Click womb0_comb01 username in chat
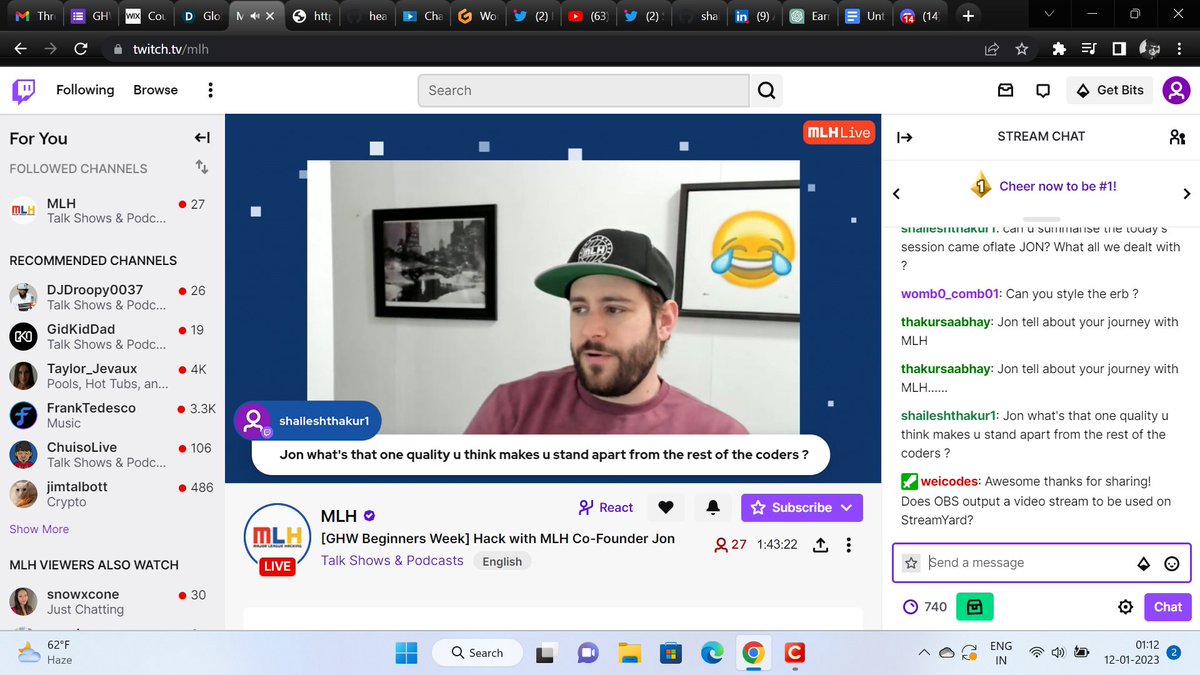1200x675 pixels. pyautogui.click(x=950, y=294)
